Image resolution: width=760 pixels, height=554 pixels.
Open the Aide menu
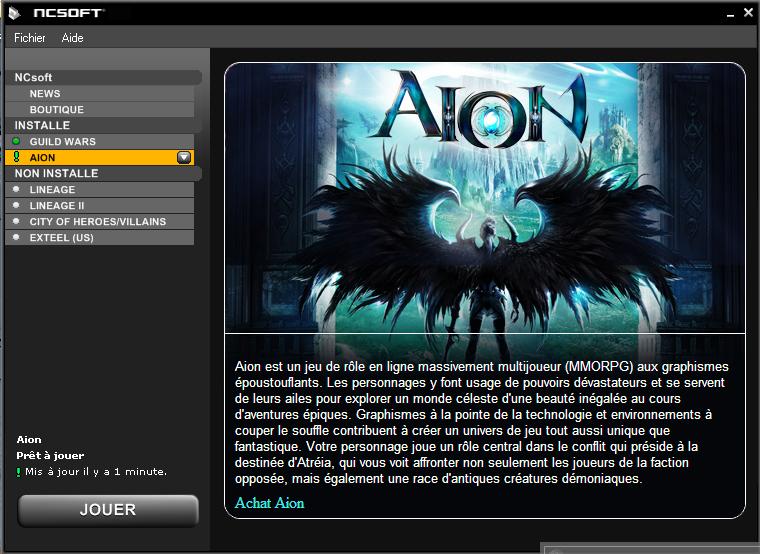coord(73,38)
